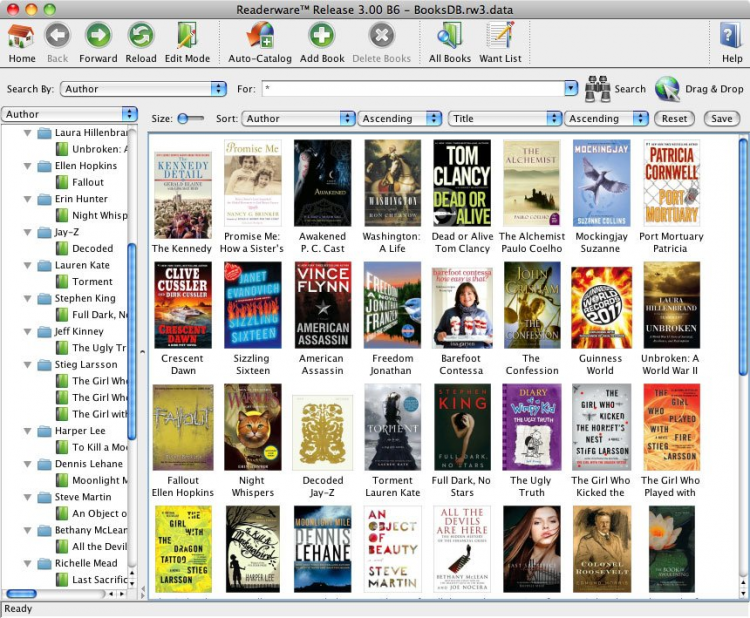The image size is (750, 618).
Task: Select 'An Object o' tree row
Action: (91, 514)
